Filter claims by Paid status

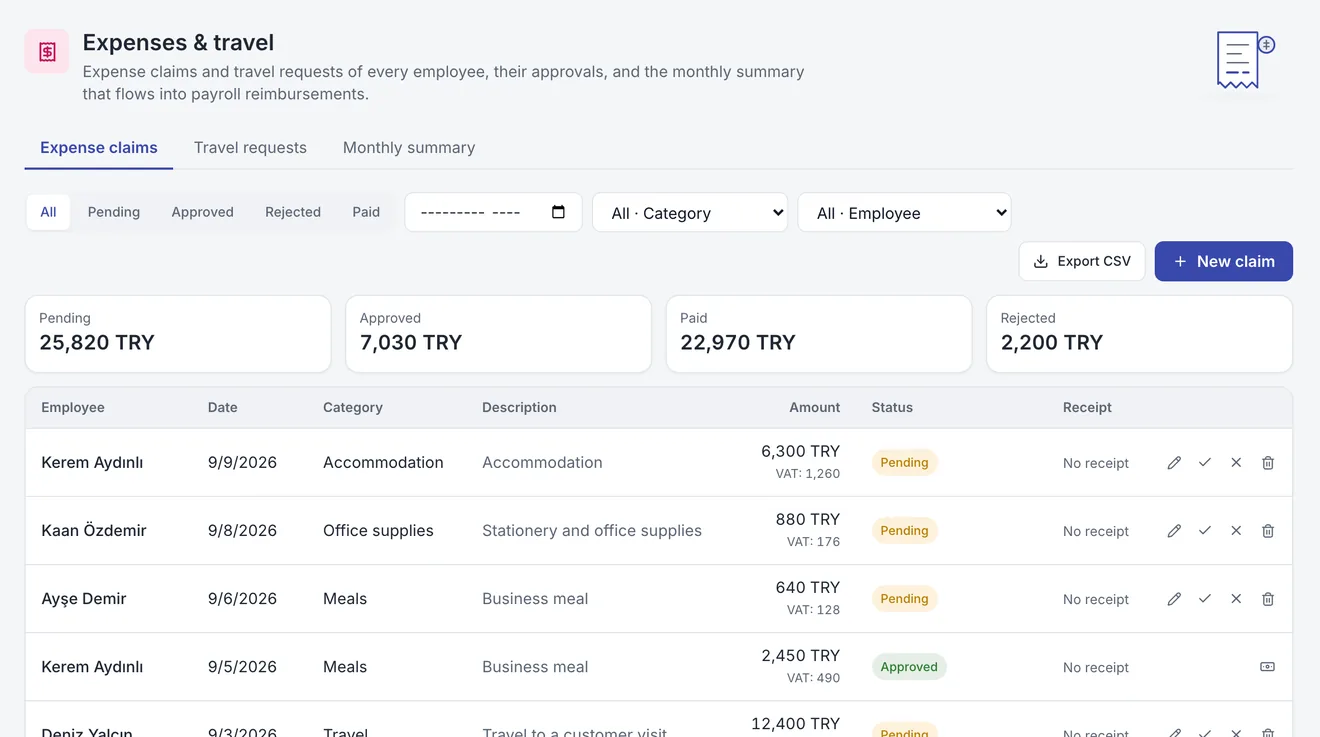(x=366, y=212)
